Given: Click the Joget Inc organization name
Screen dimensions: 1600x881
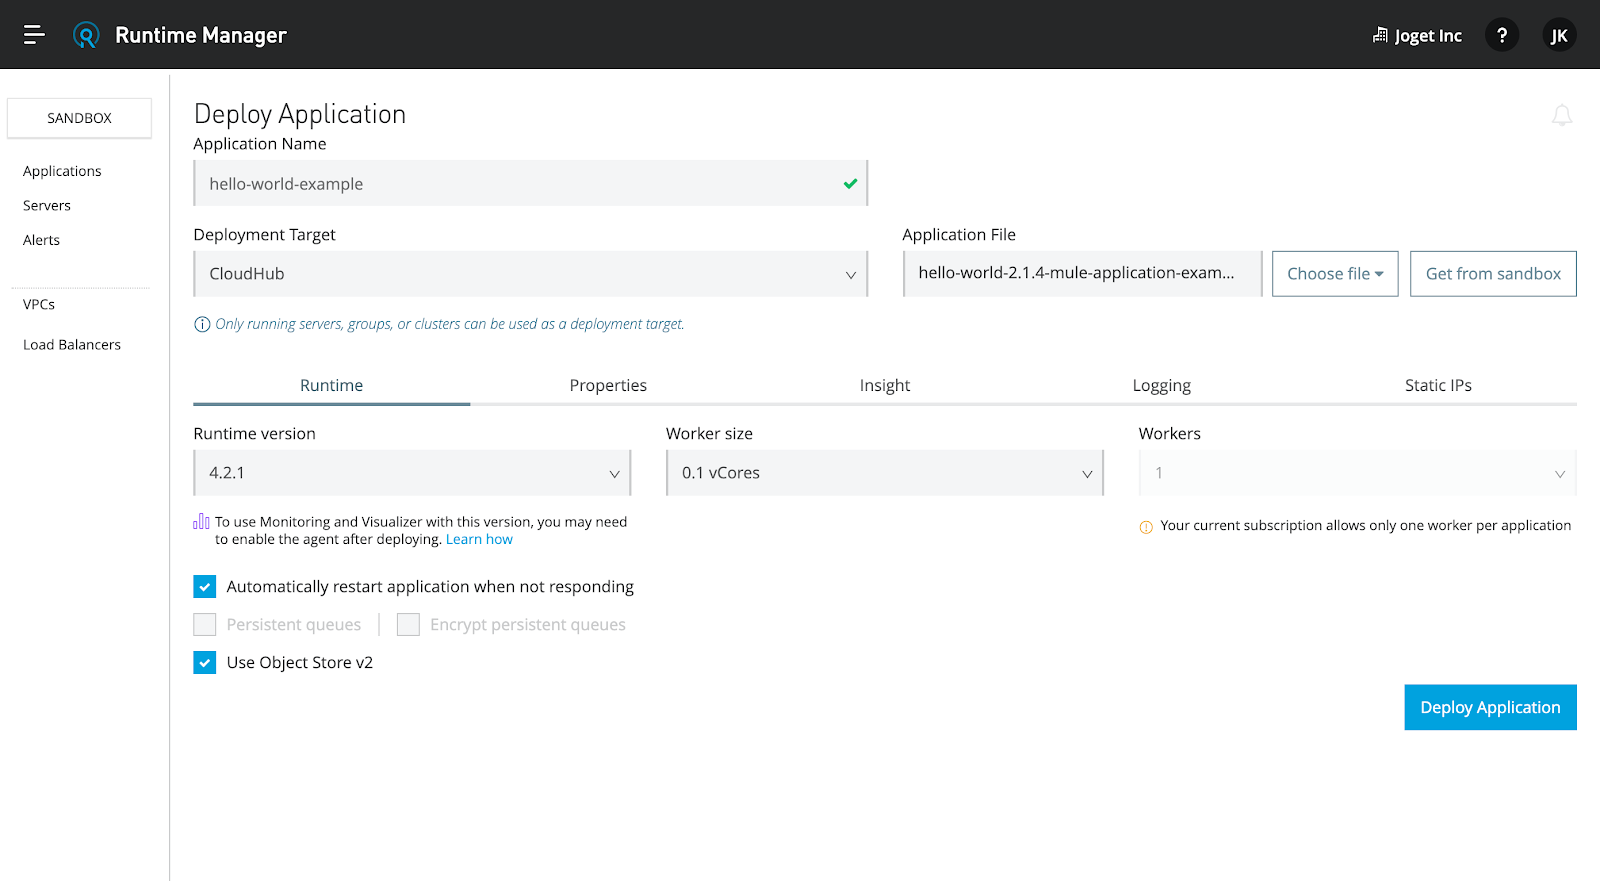Looking at the screenshot, I should tap(1428, 36).
